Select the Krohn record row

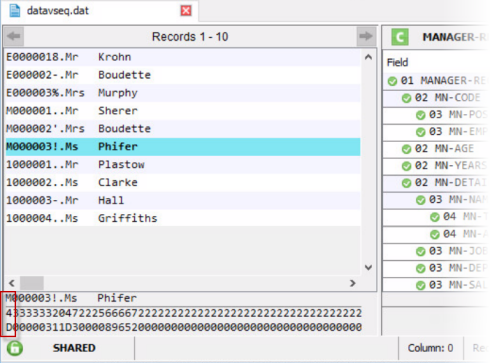click(183, 57)
